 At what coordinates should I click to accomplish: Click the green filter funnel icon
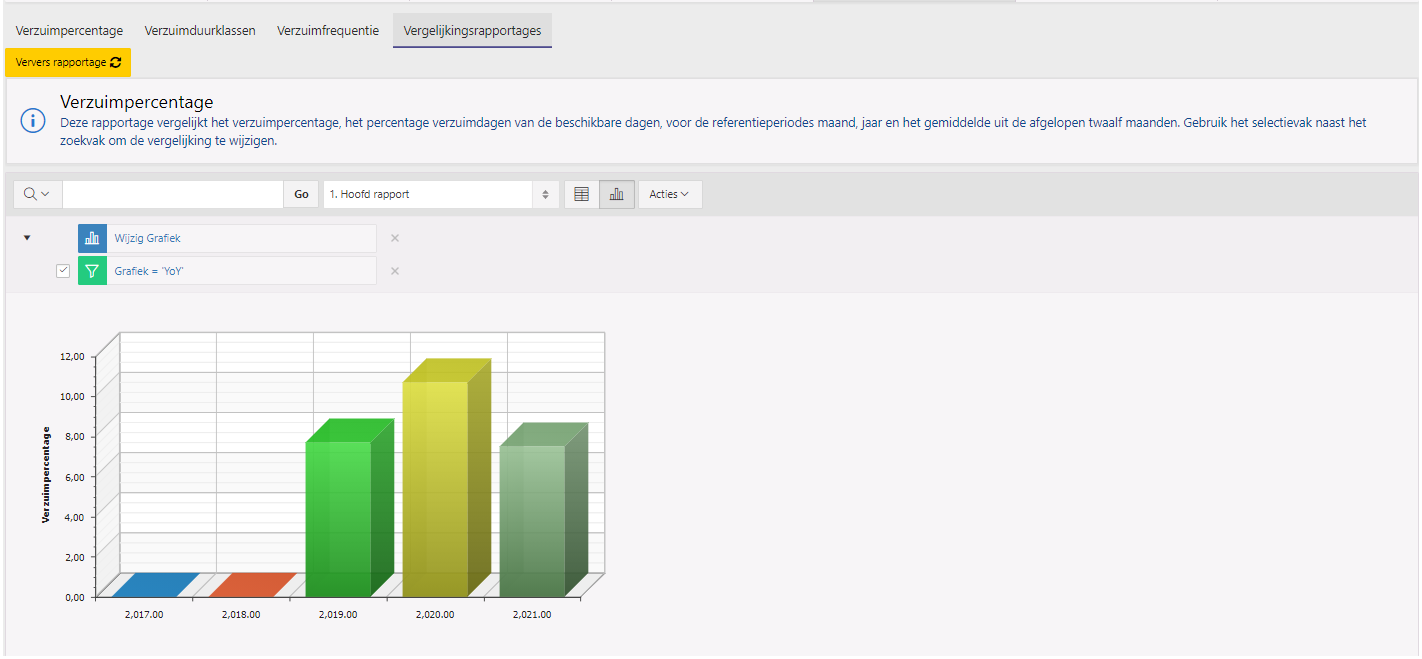click(92, 271)
